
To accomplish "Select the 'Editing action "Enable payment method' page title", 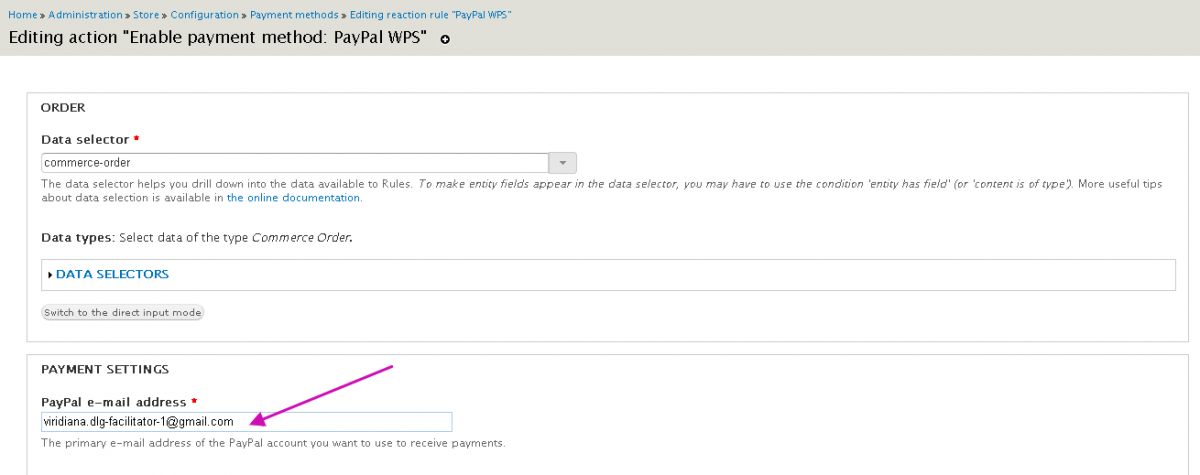I will pos(218,38).
